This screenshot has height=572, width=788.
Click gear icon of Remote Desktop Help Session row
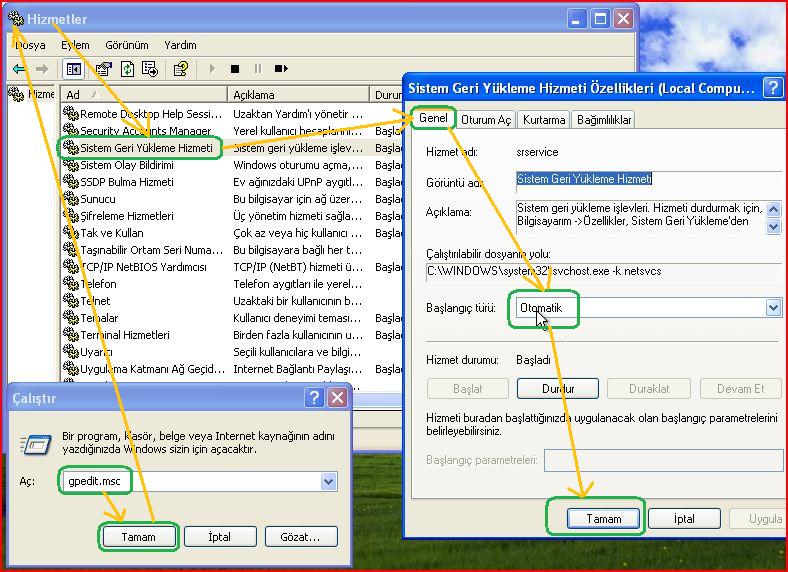(70, 114)
